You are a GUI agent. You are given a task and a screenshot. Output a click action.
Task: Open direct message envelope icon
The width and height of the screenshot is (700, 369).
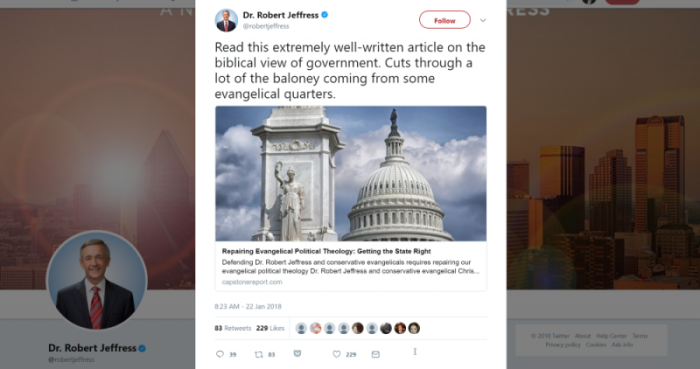click(x=375, y=354)
